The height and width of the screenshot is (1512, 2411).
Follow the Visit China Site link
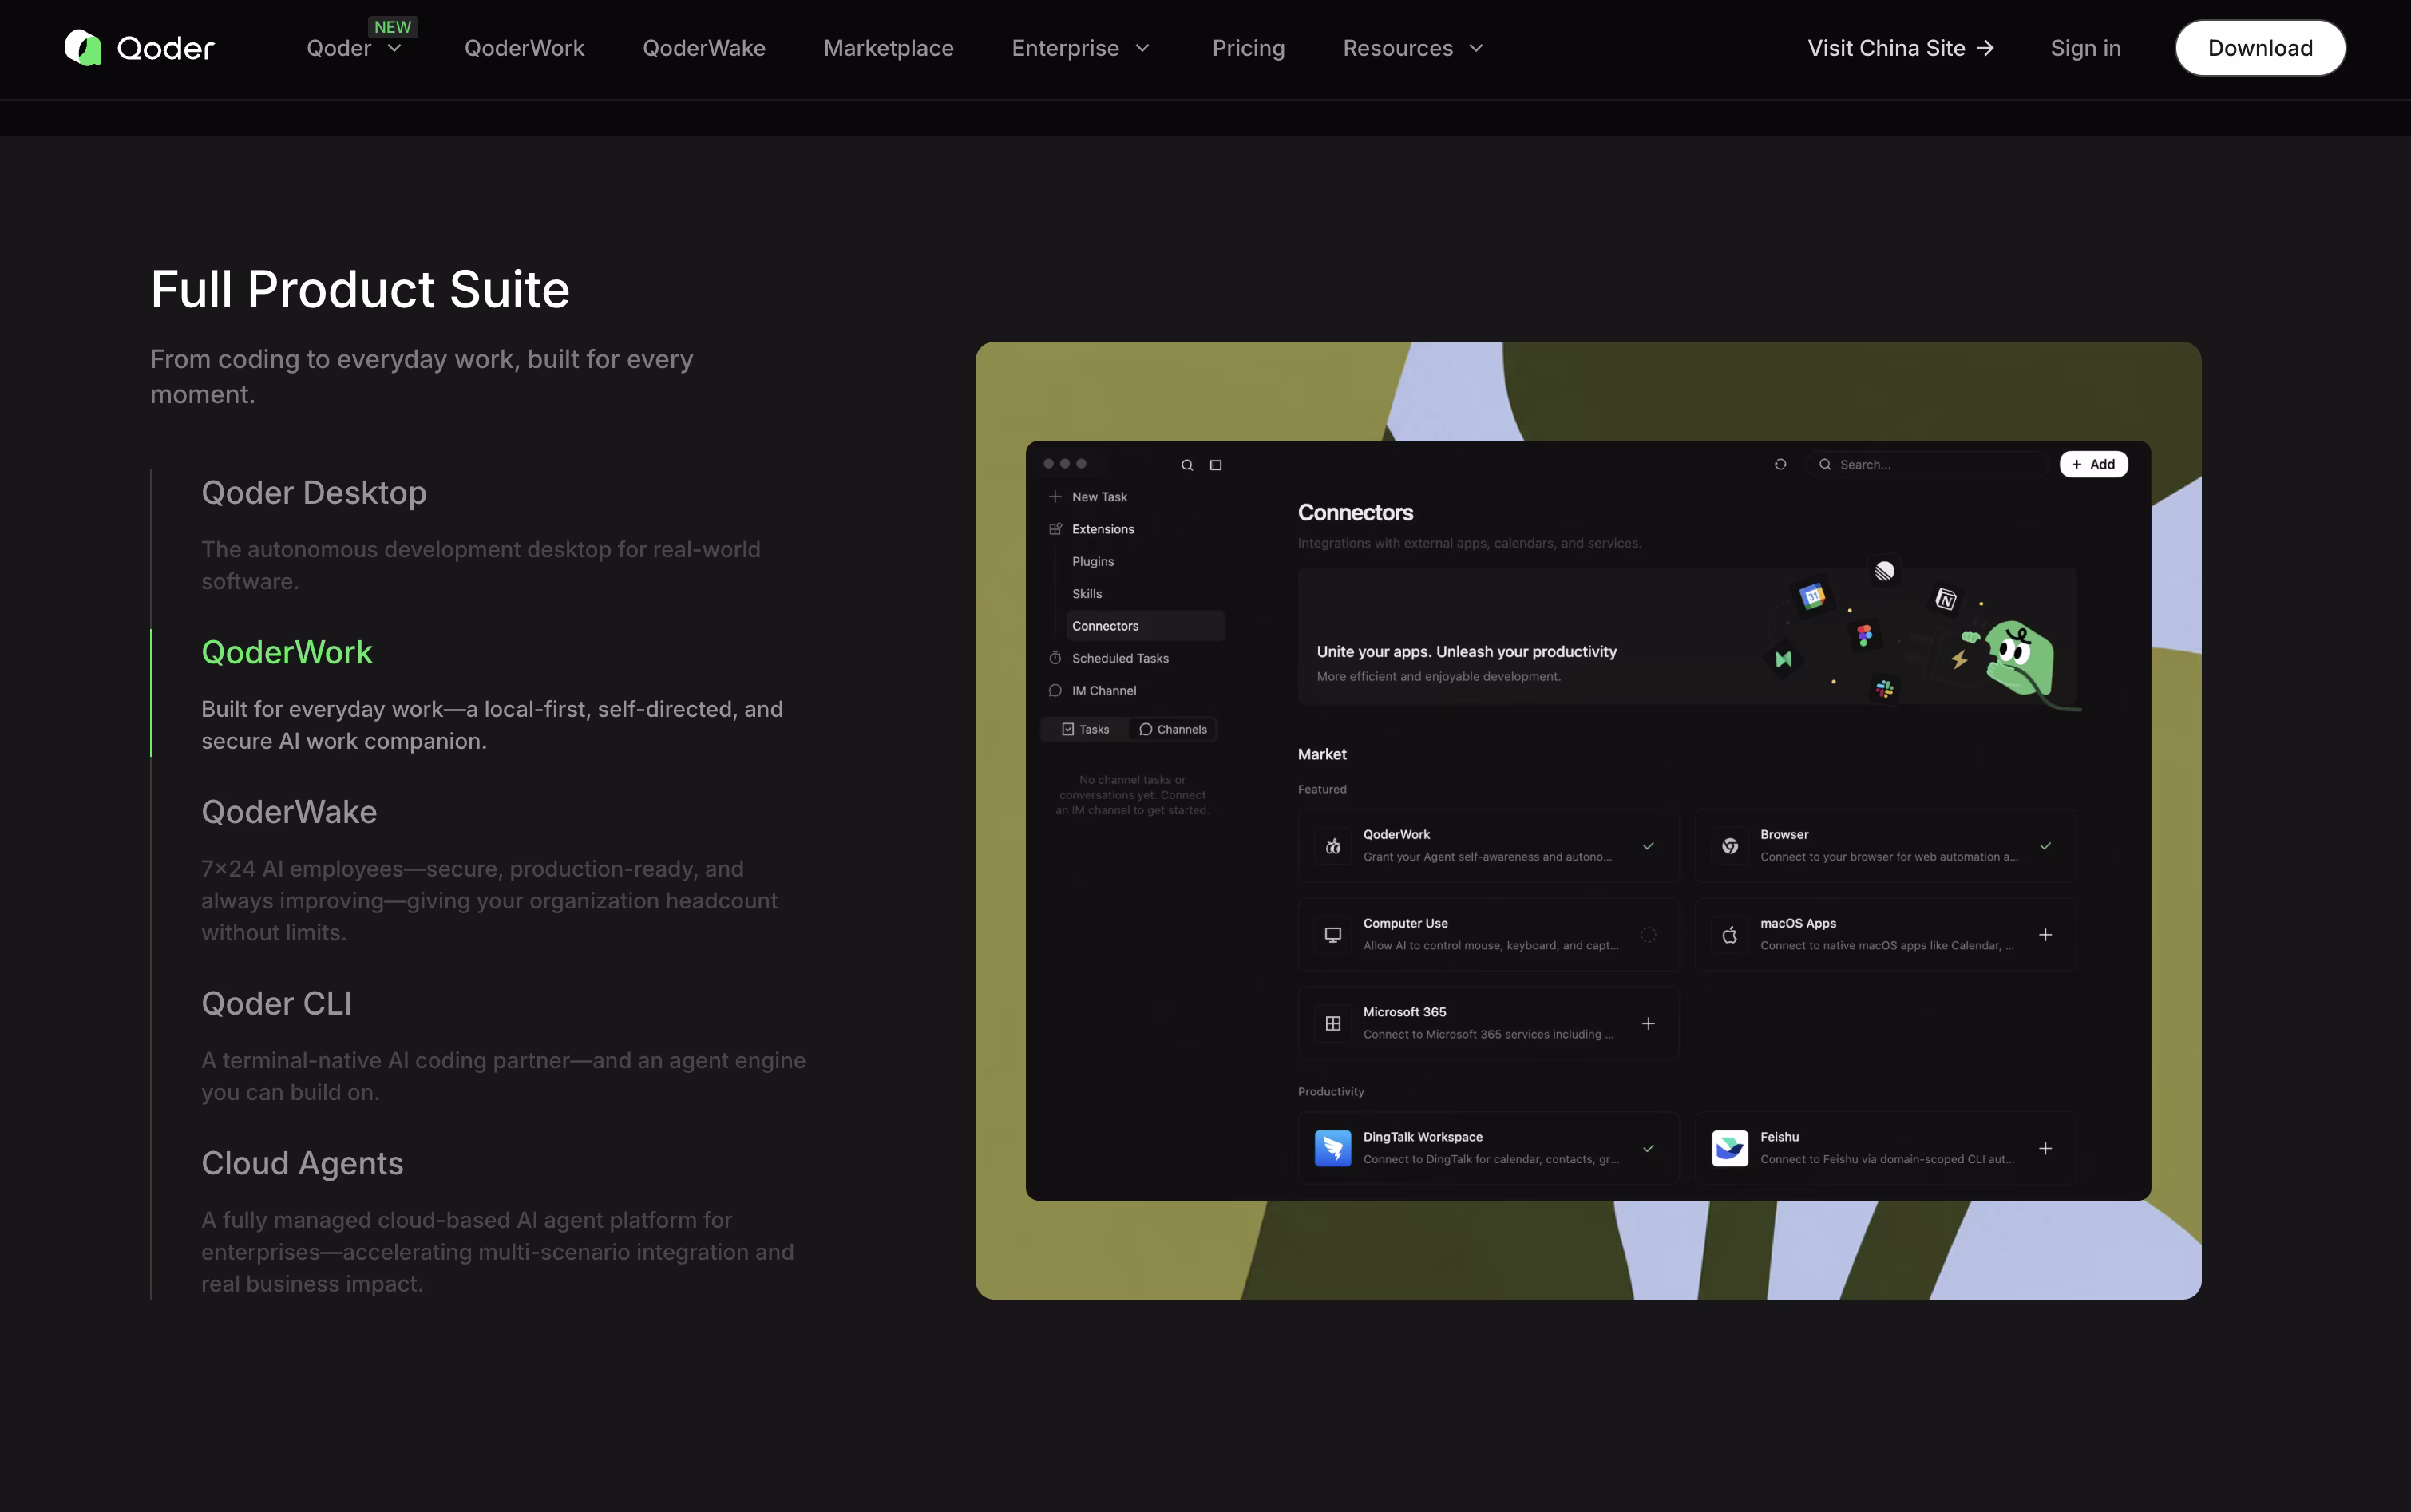pyautogui.click(x=1900, y=48)
